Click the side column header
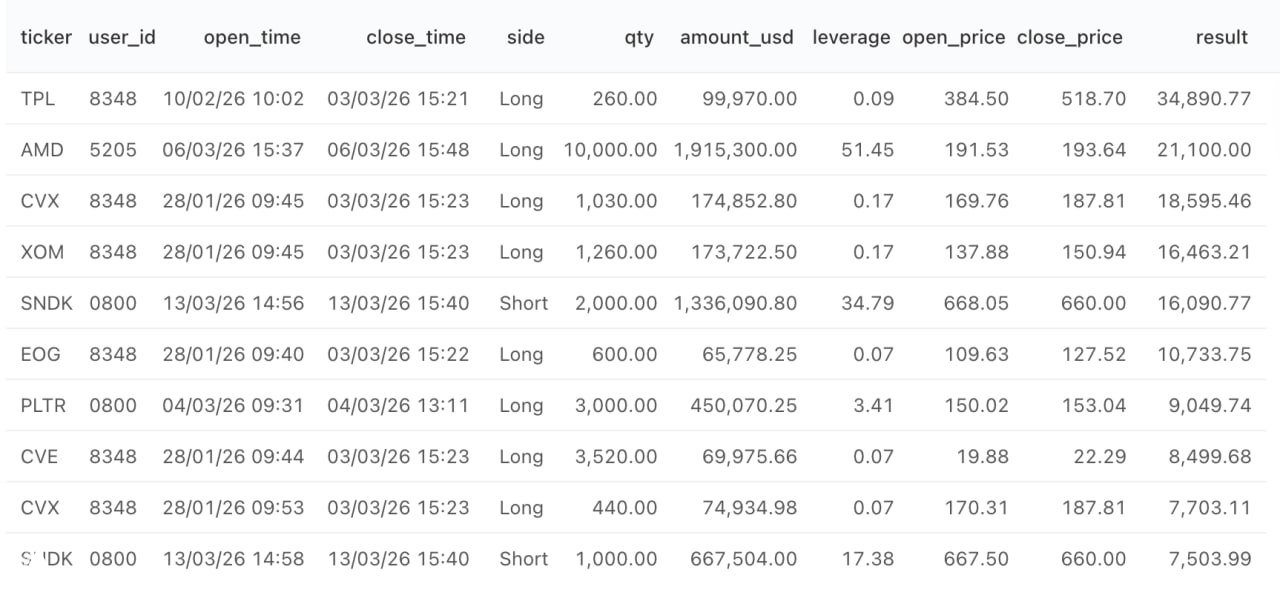Screen dimensions: 1280x598 [x=526, y=37]
